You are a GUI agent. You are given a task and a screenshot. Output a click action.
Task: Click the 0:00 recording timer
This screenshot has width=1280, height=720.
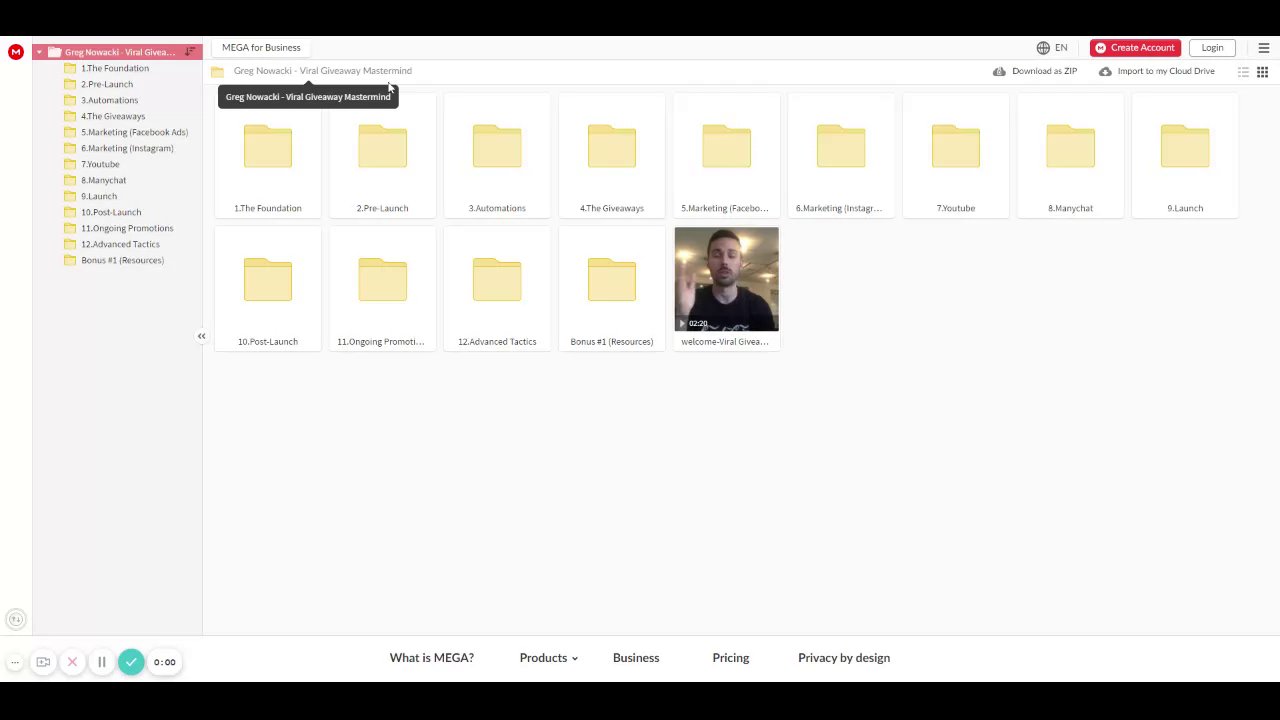[x=165, y=662]
